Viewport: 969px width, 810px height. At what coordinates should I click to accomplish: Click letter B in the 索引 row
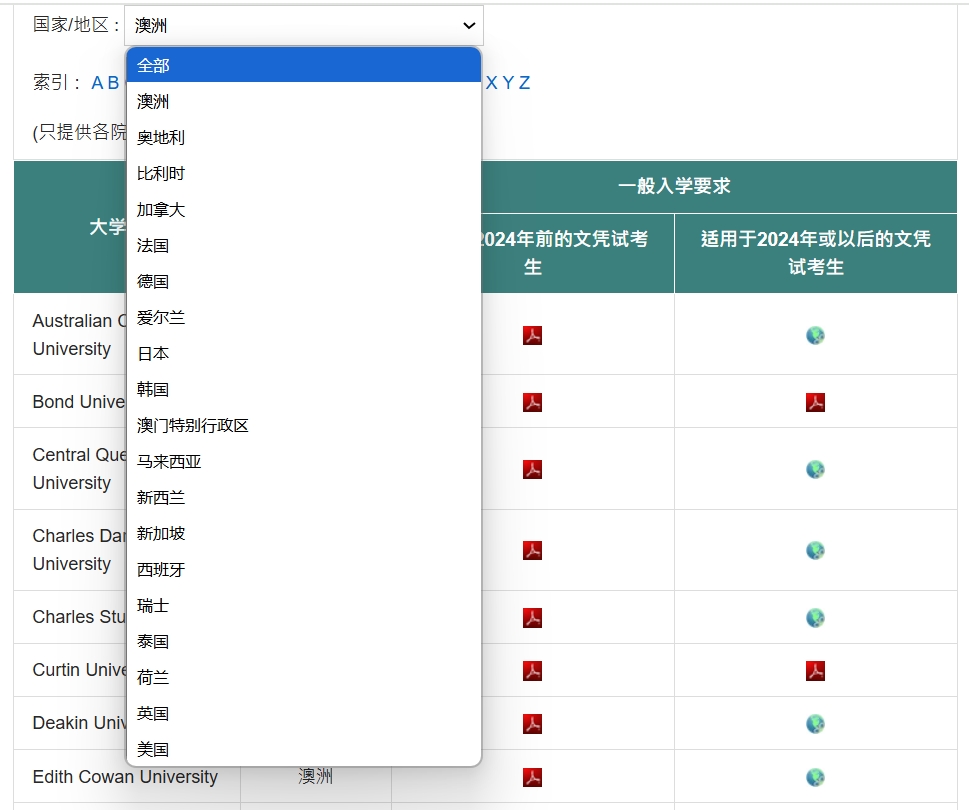click(116, 83)
